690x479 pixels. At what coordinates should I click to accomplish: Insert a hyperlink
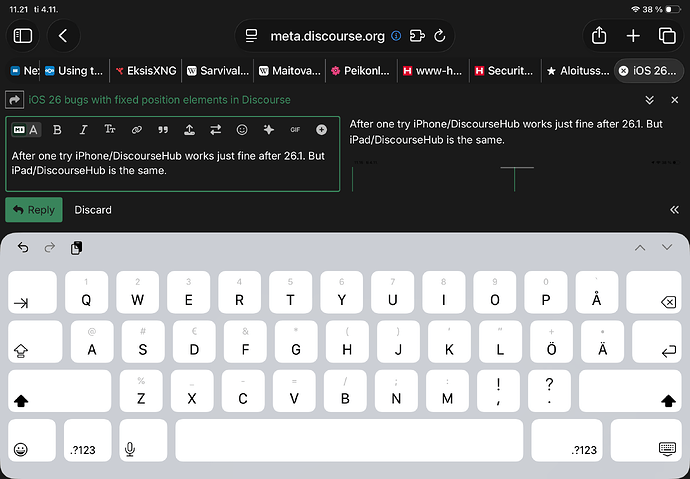click(136, 130)
